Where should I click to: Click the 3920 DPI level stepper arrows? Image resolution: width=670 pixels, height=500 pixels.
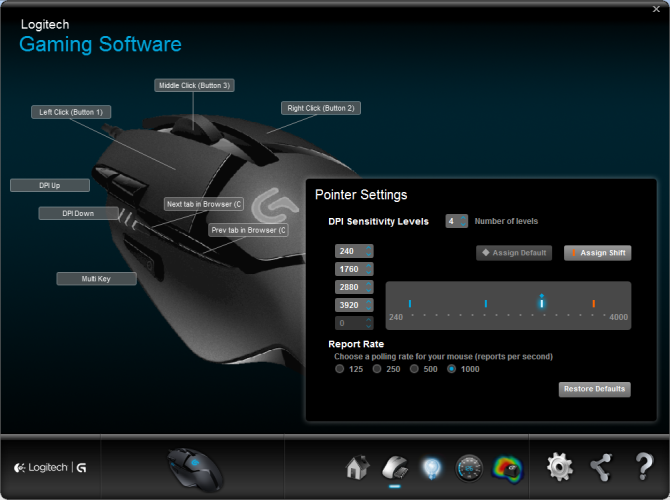(x=368, y=305)
